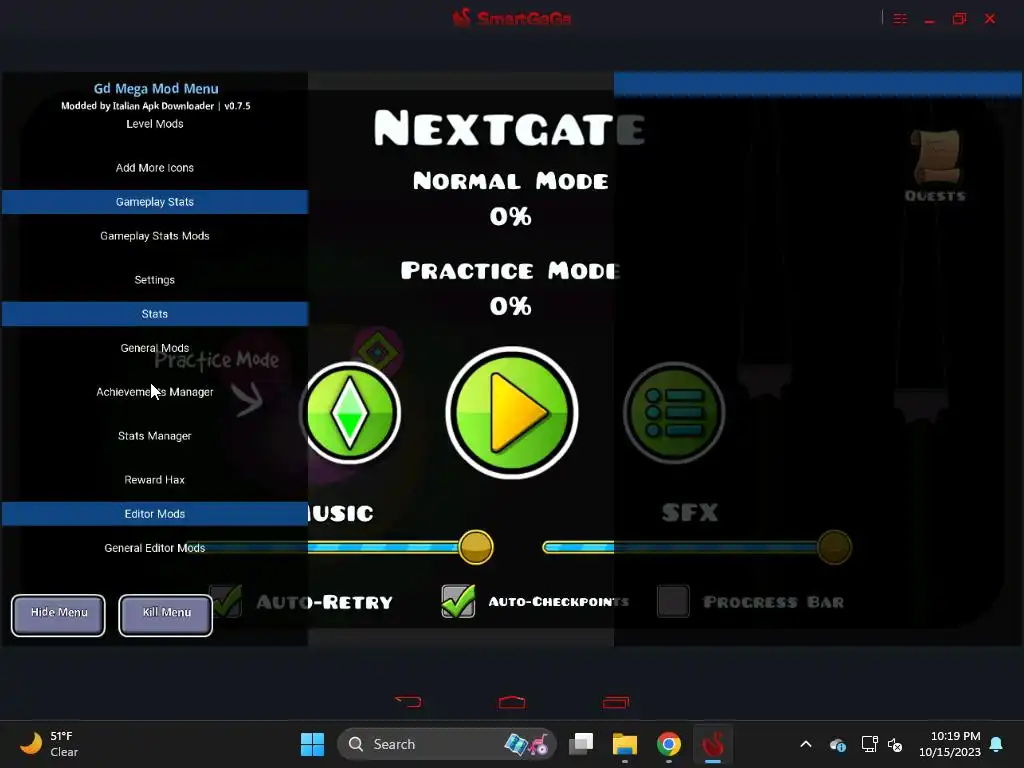1024x768 pixels.
Task: Open Settings in the mod menu
Action: pyautogui.click(x=155, y=280)
